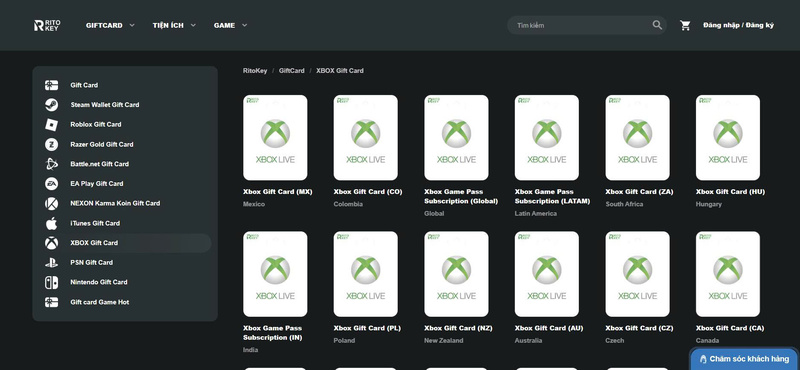Open Xbox Gift Card (CO) thumbnail
Image resolution: width=800 pixels, height=370 pixels.
coord(365,138)
